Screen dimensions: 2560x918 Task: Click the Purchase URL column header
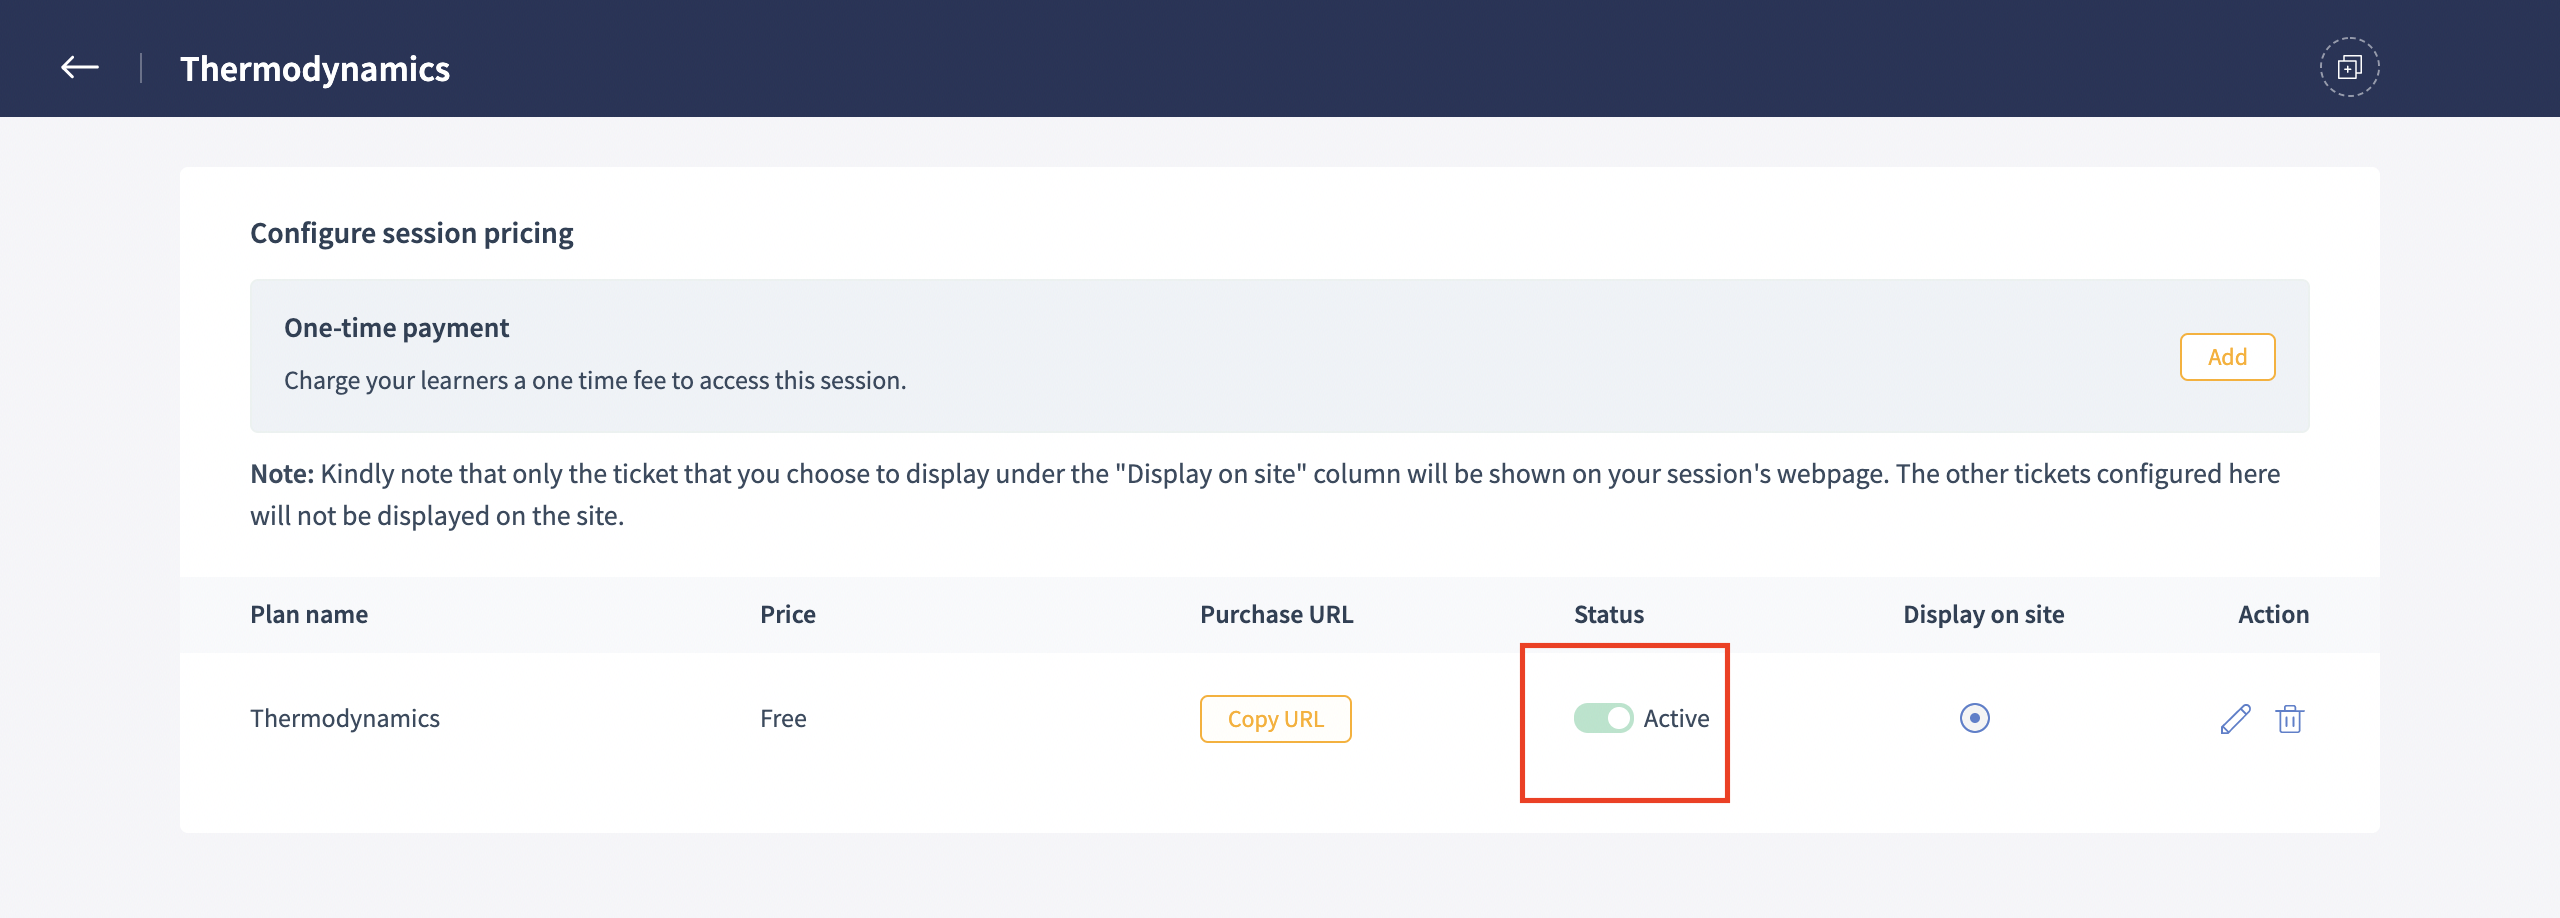click(x=1276, y=614)
